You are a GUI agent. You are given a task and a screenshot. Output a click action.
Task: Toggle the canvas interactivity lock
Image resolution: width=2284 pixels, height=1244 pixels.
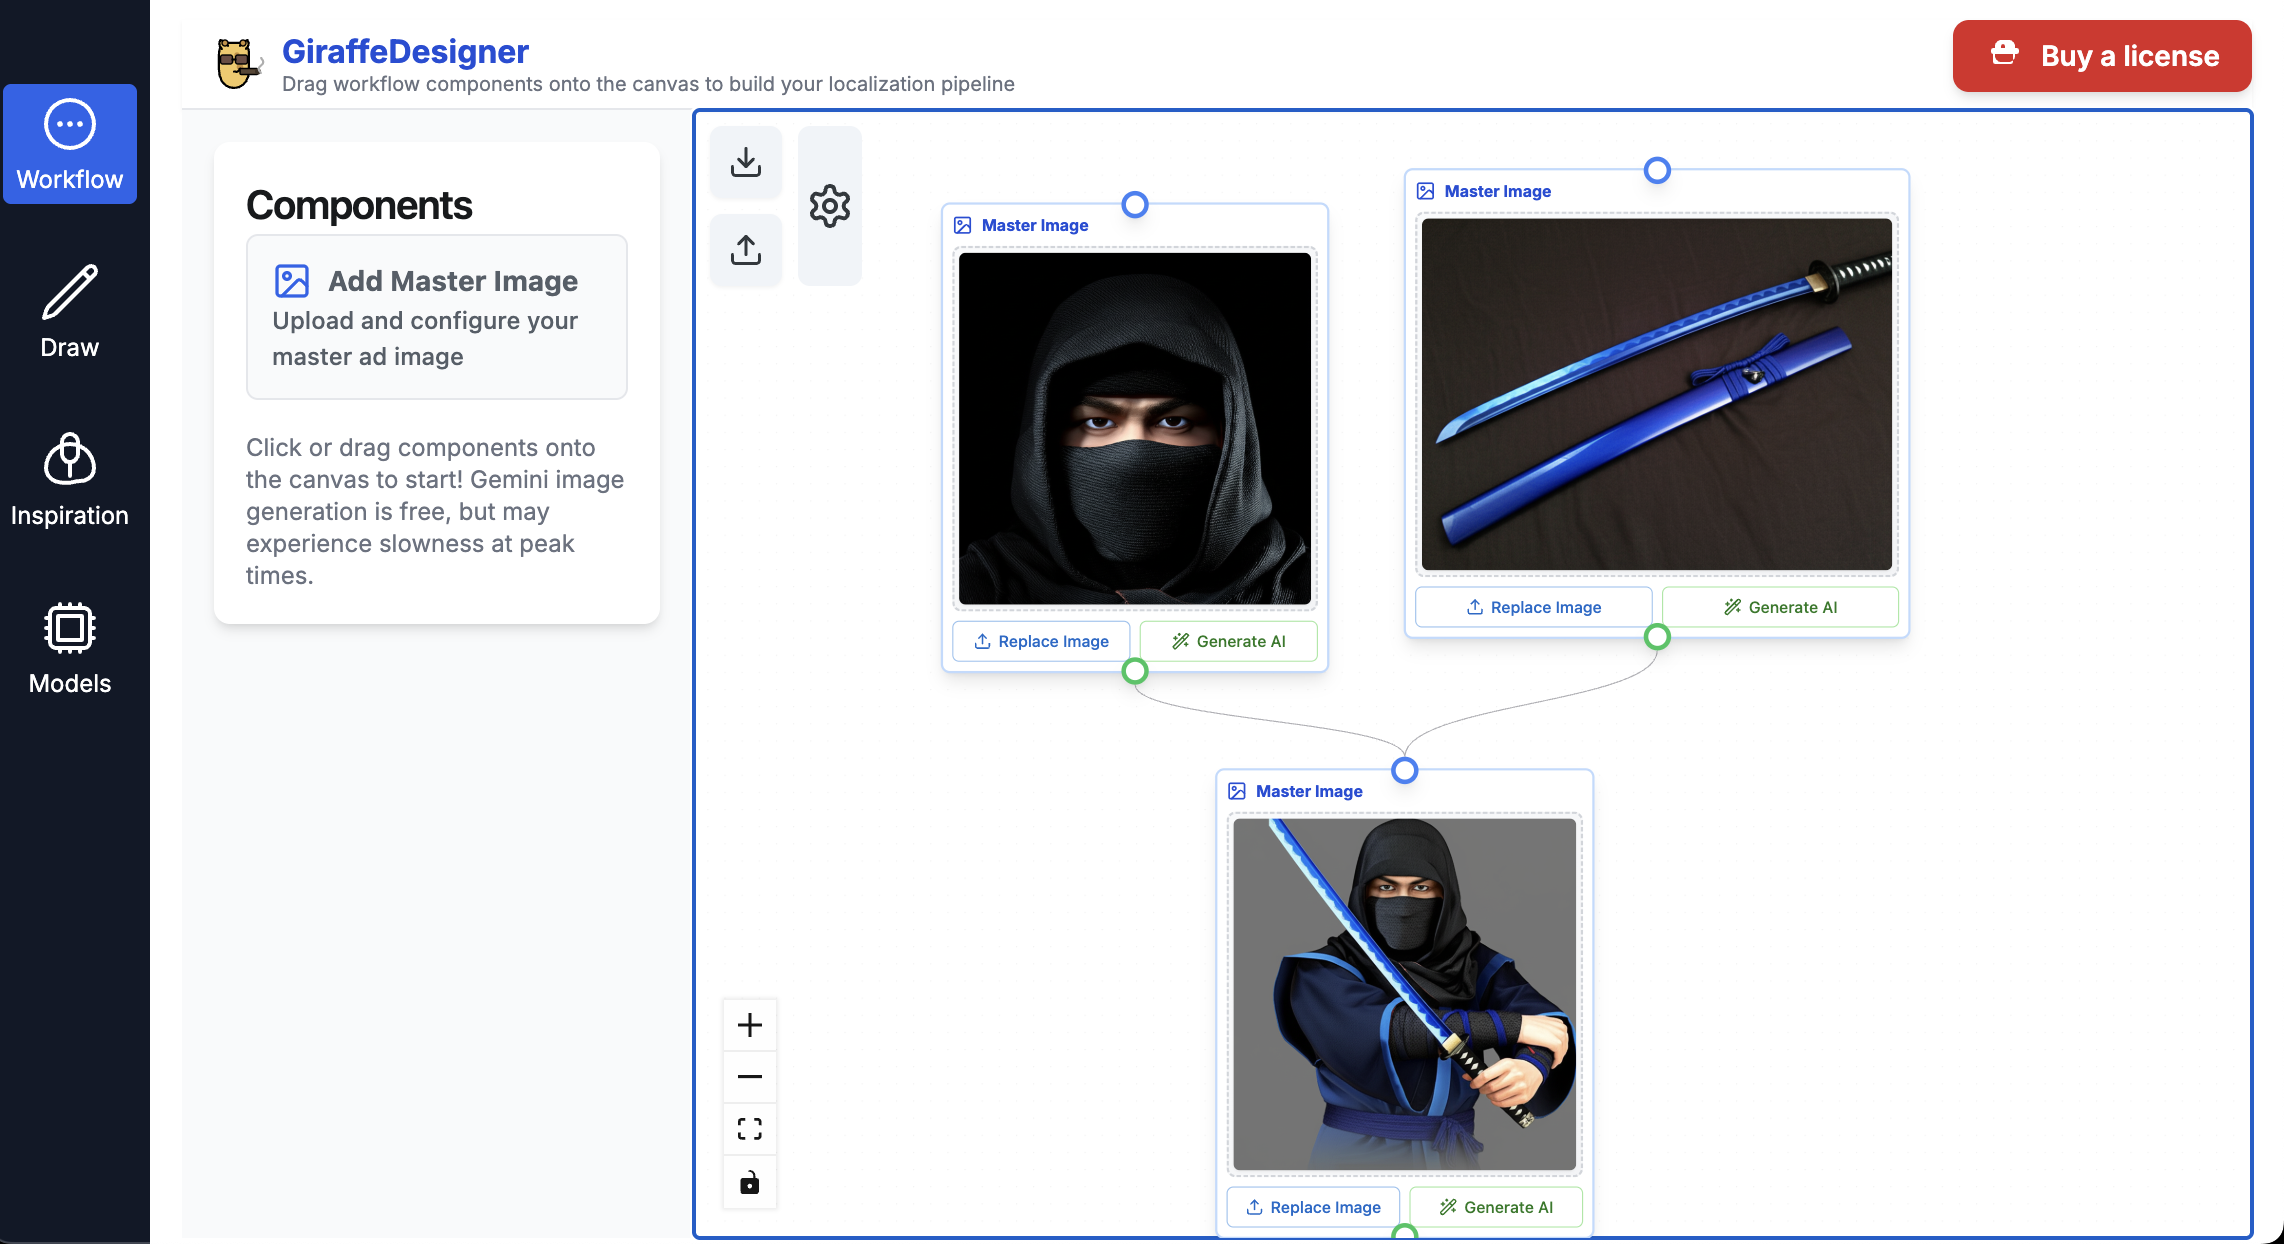750,1183
